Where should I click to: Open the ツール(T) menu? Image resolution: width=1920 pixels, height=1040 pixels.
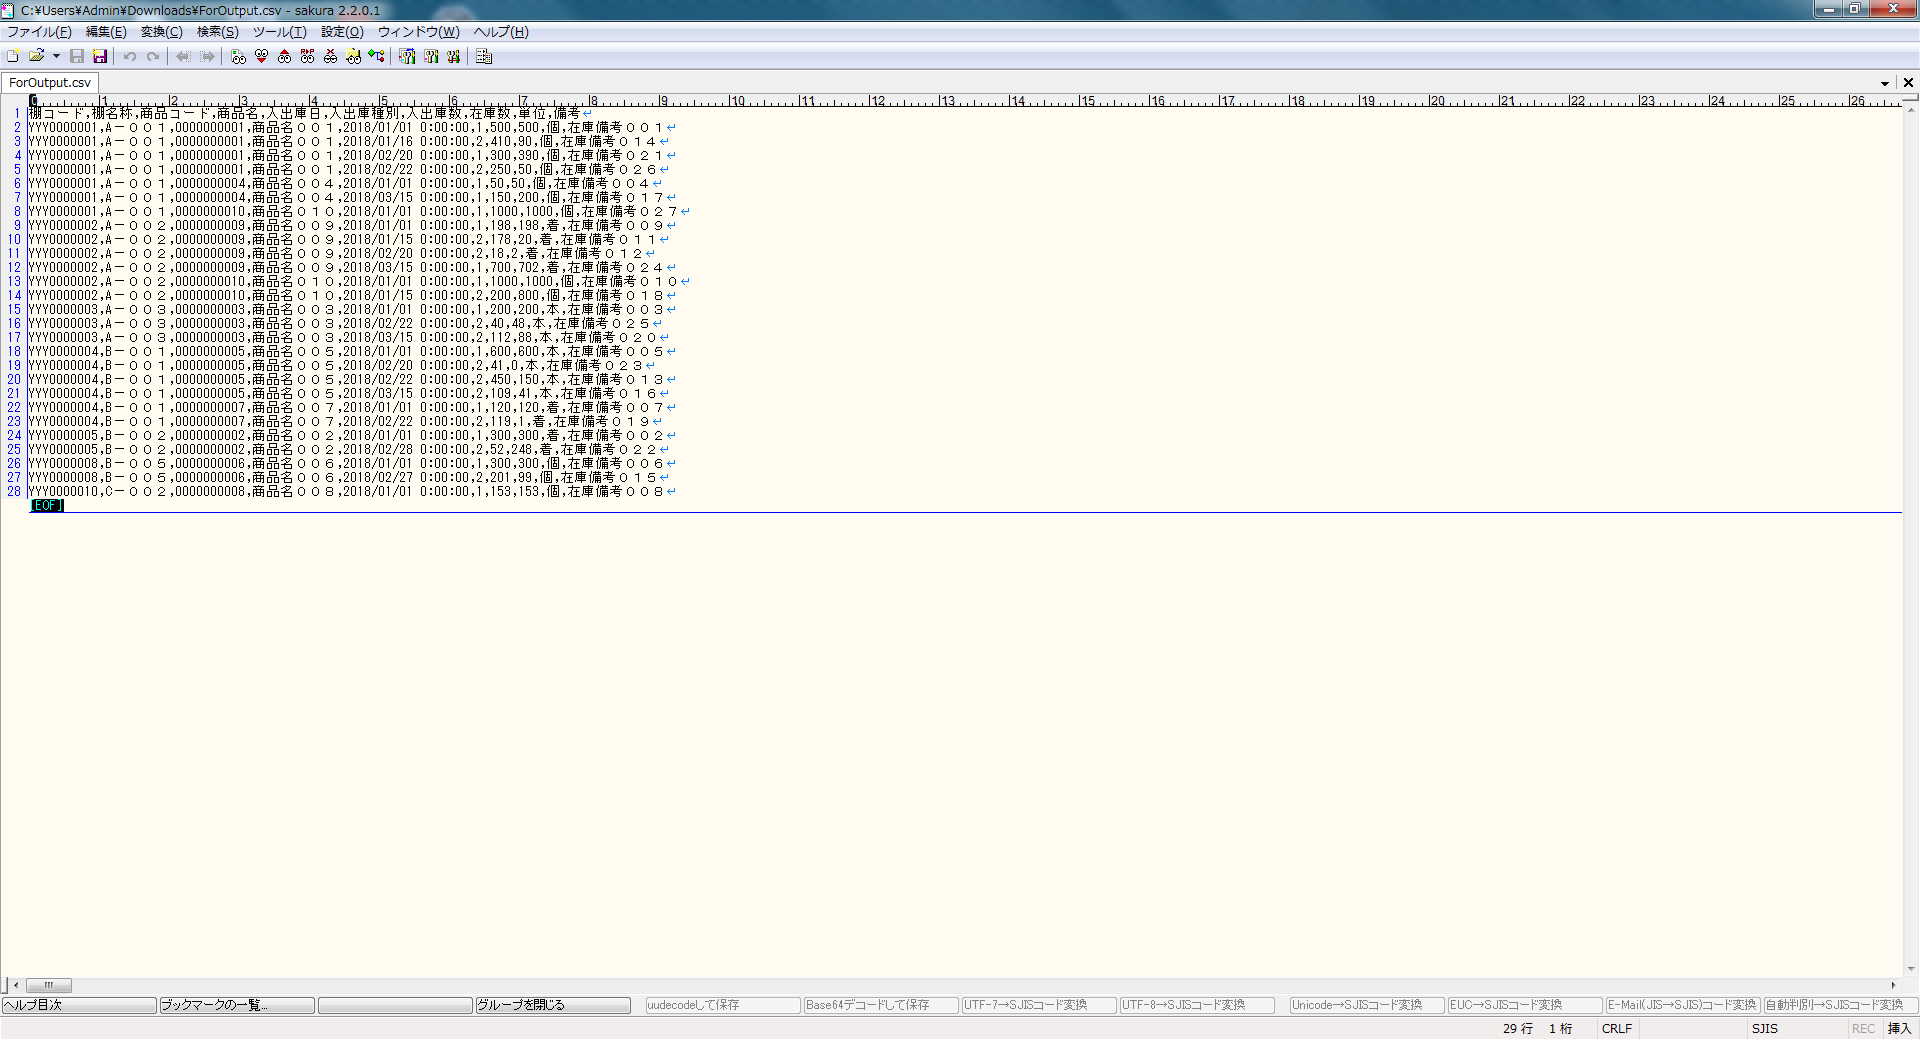pos(280,32)
